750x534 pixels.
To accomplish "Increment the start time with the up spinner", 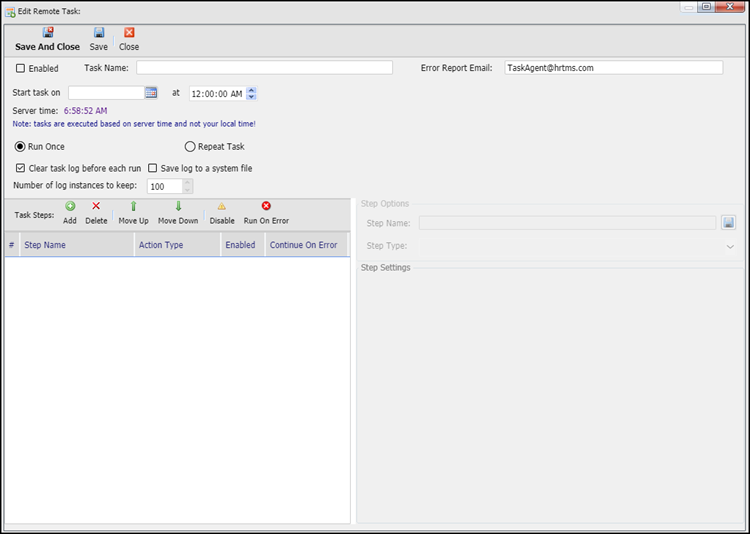I will point(252,90).
